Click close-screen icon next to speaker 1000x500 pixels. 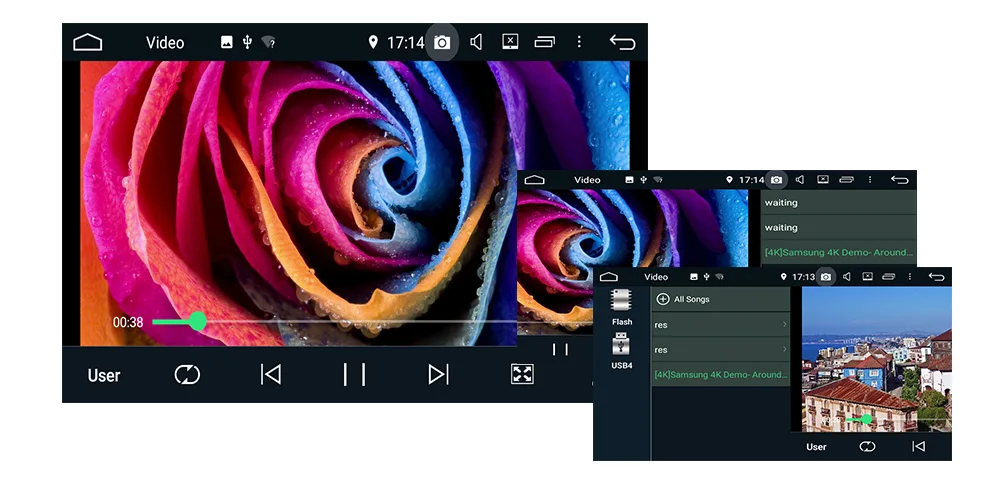(x=510, y=41)
